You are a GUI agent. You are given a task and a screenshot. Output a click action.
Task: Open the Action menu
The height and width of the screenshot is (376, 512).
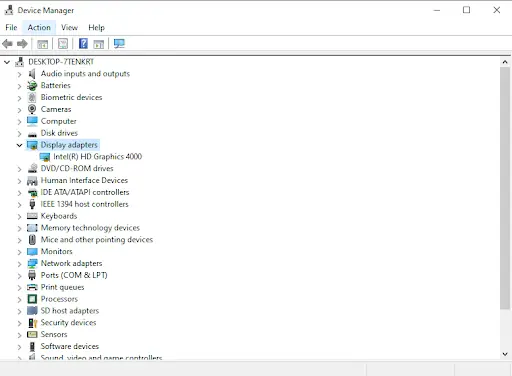click(x=39, y=27)
